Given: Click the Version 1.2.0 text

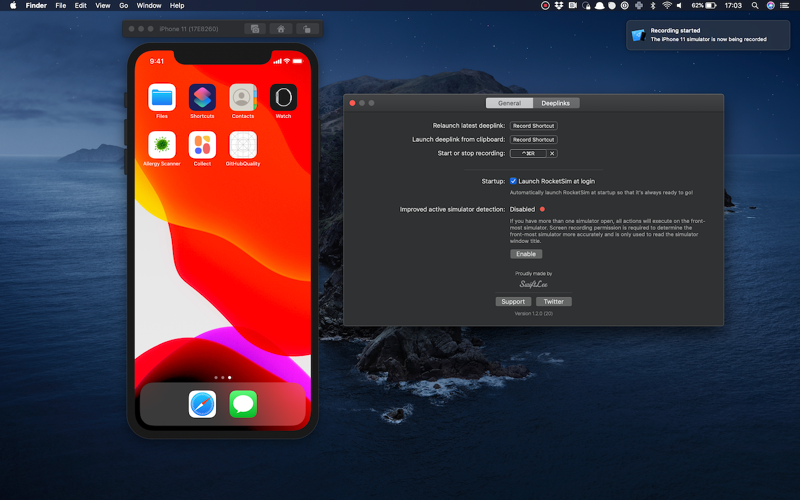Looking at the screenshot, I should [534, 314].
